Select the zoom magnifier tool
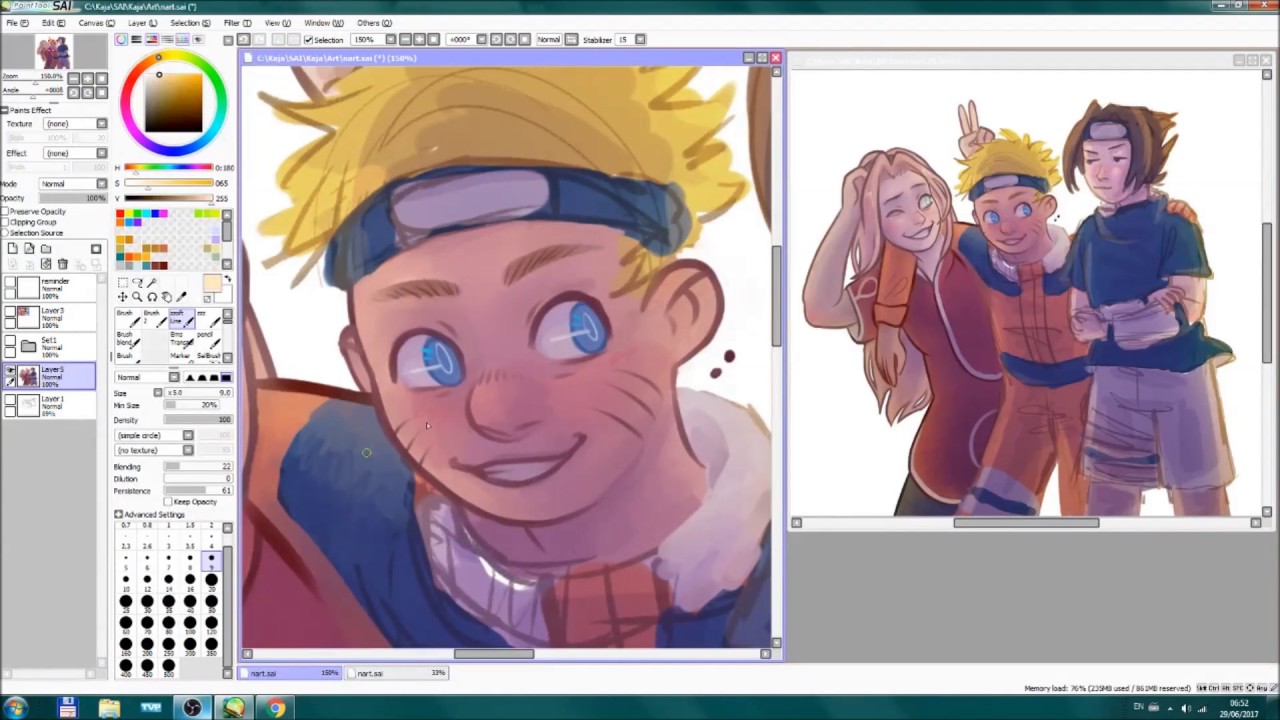 [x=137, y=297]
